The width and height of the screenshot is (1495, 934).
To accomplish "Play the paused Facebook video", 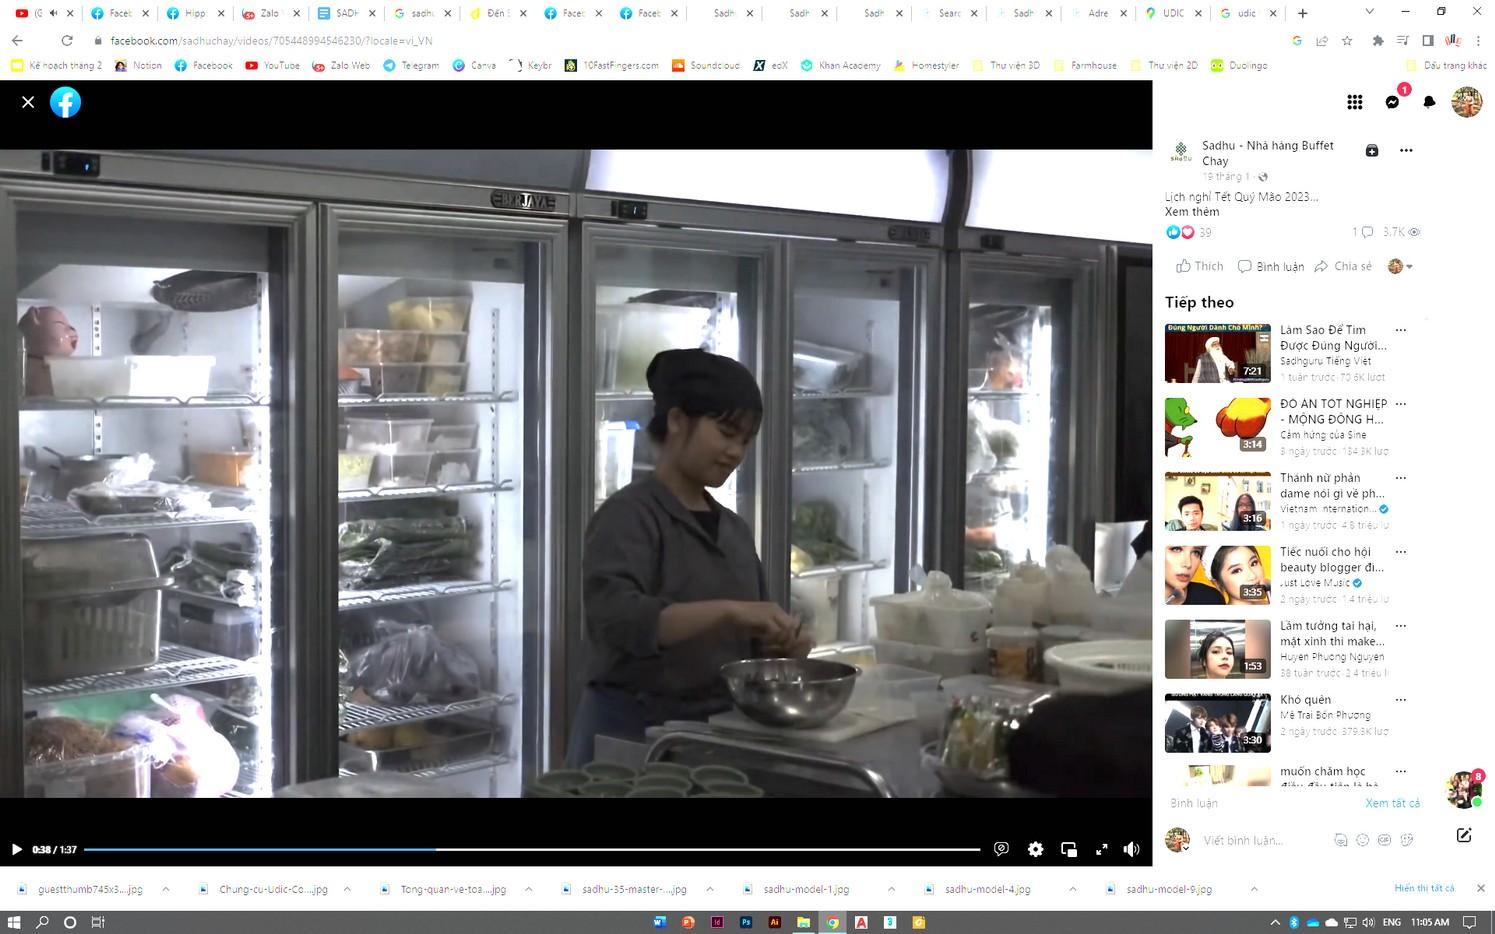I will coord(16,849).
